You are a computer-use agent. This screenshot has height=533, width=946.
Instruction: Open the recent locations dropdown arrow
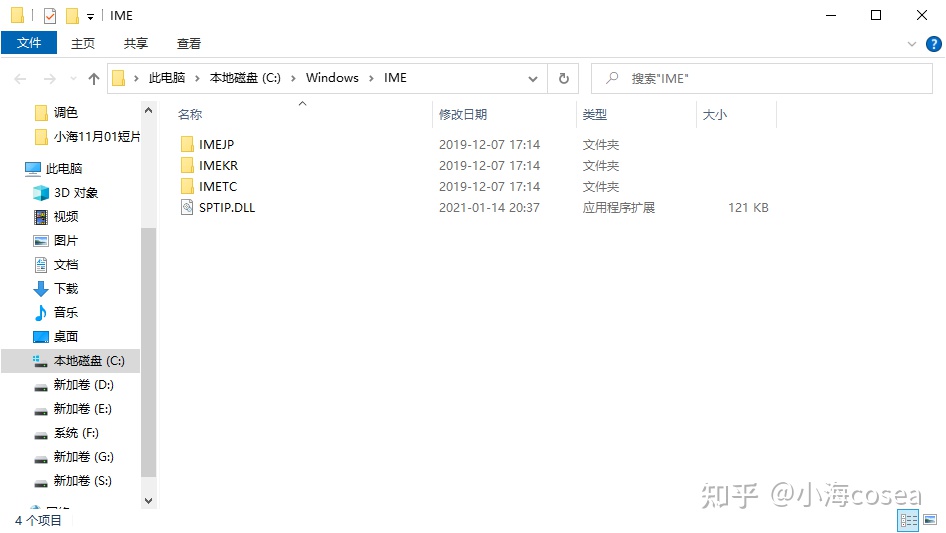click(x=73, y=78)
